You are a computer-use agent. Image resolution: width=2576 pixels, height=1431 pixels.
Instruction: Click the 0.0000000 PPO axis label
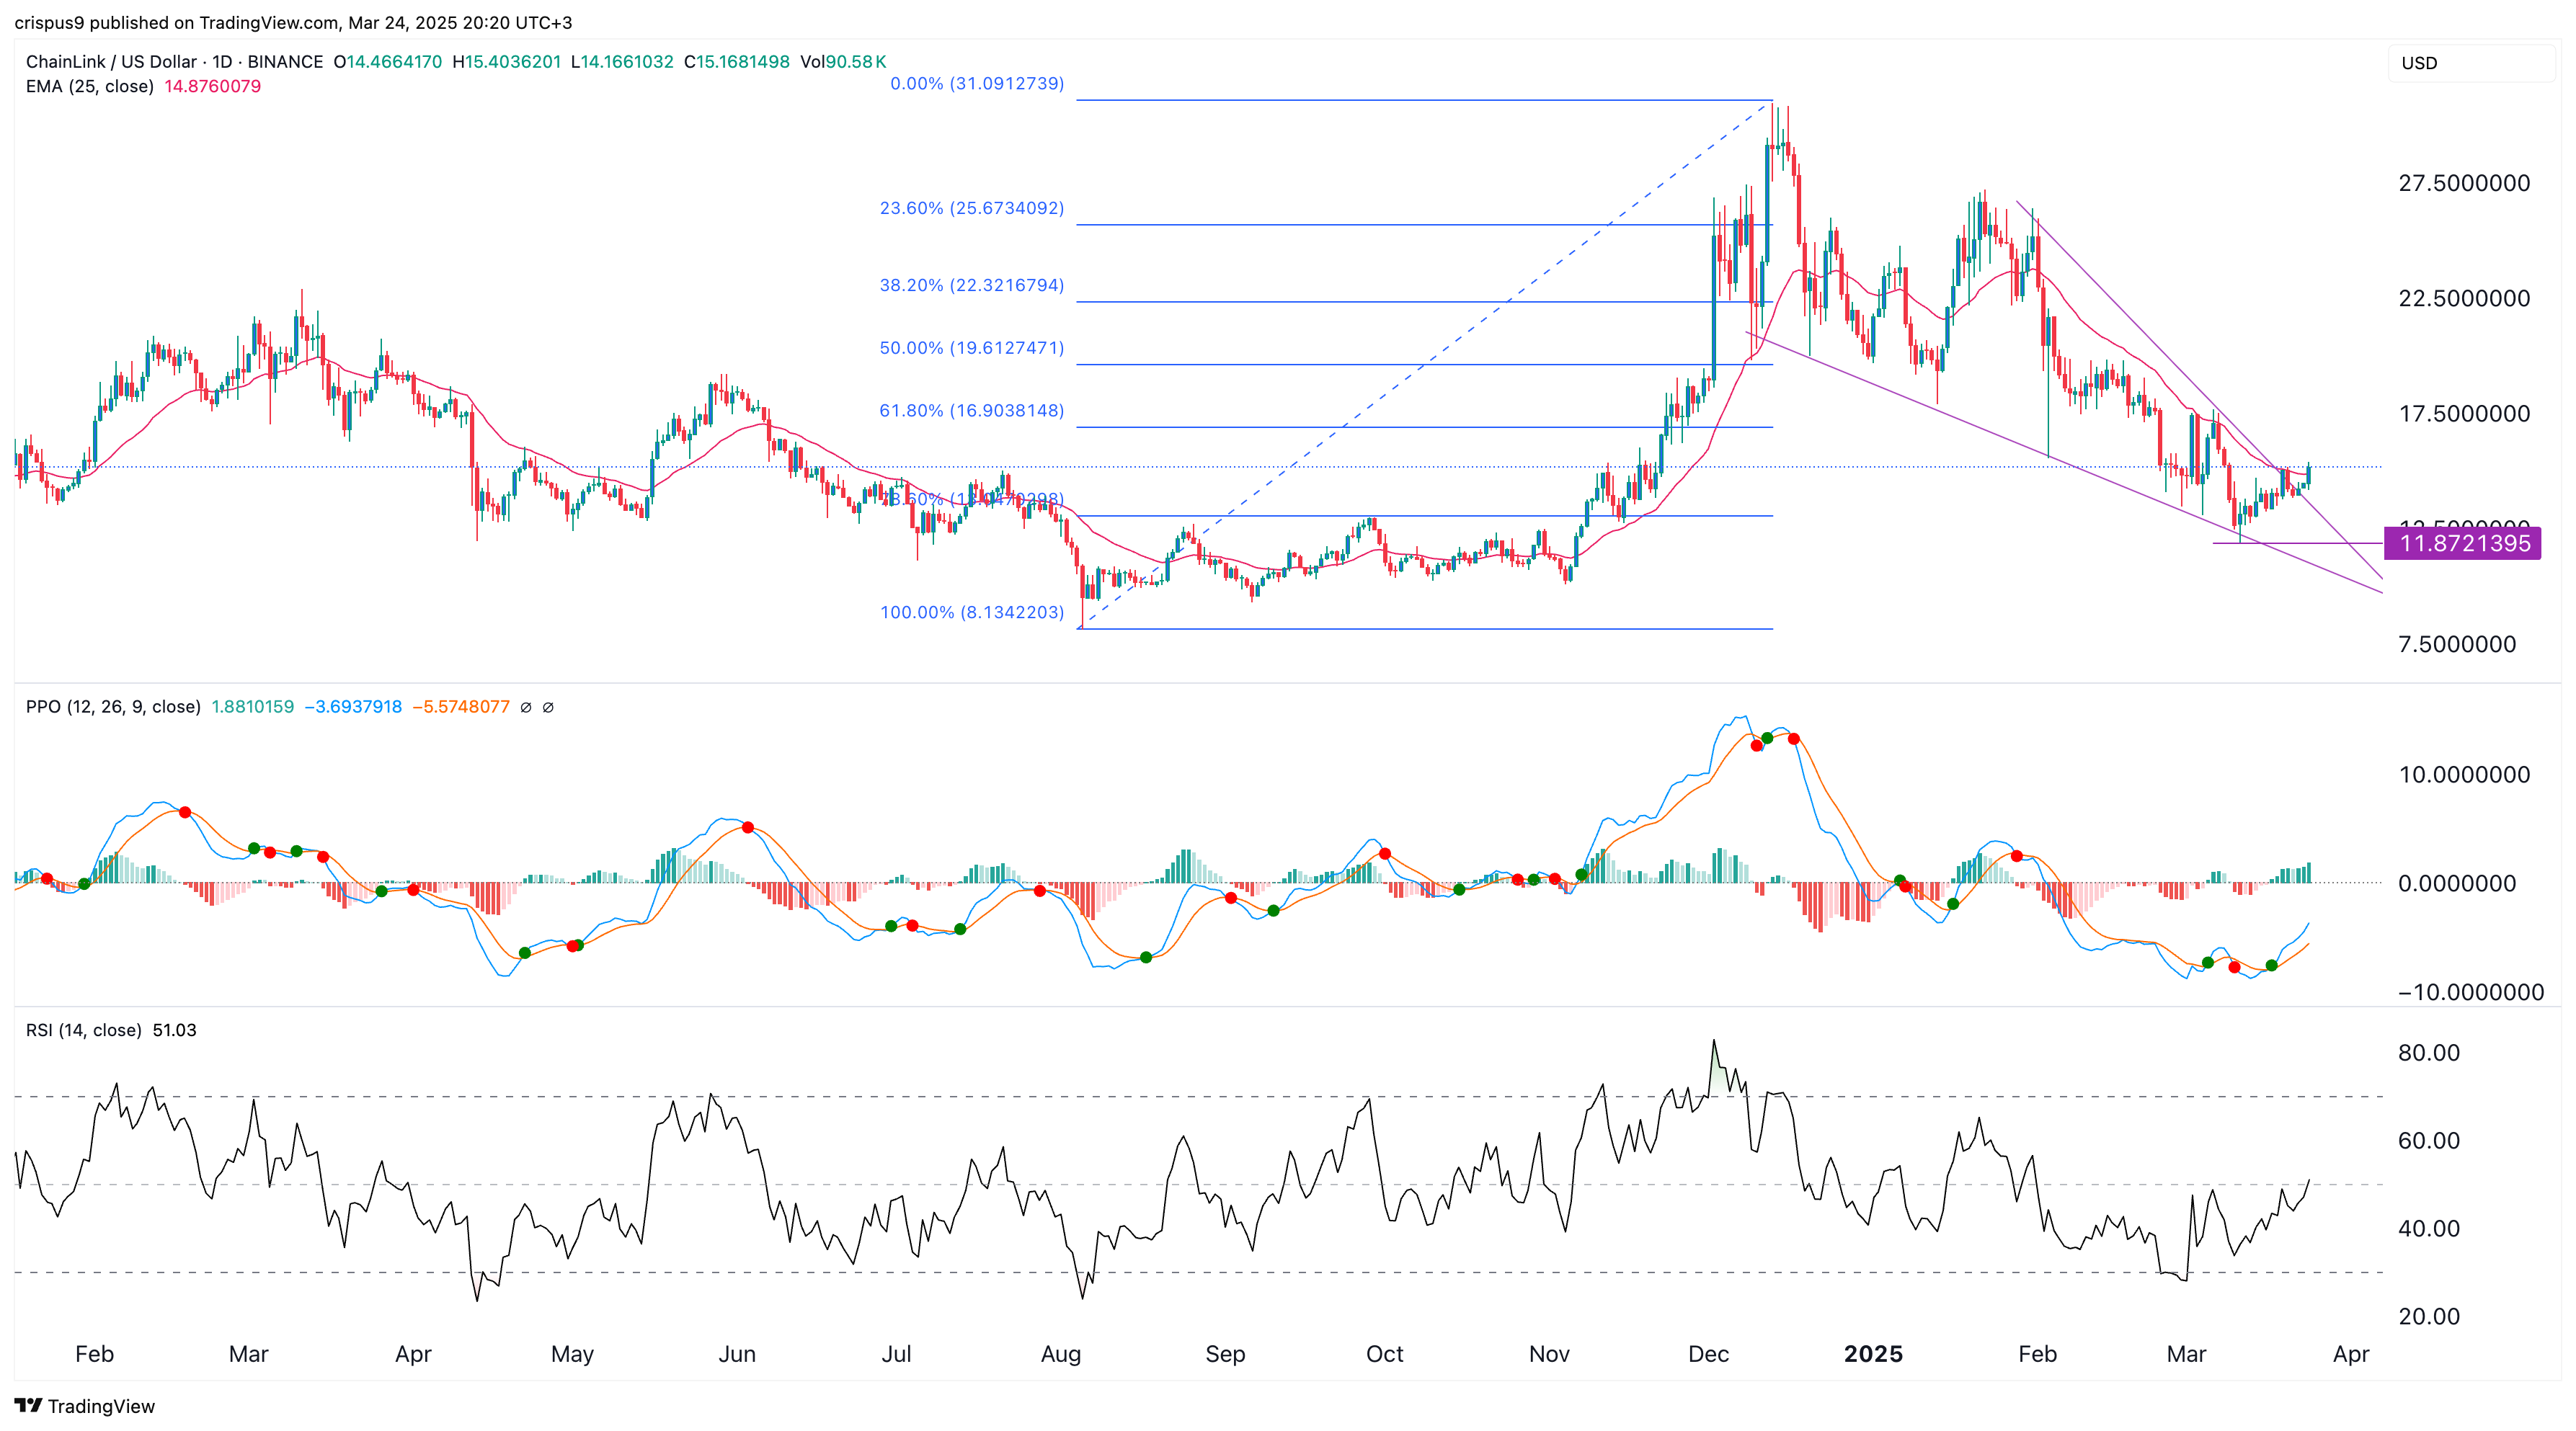coord(2457,884)
